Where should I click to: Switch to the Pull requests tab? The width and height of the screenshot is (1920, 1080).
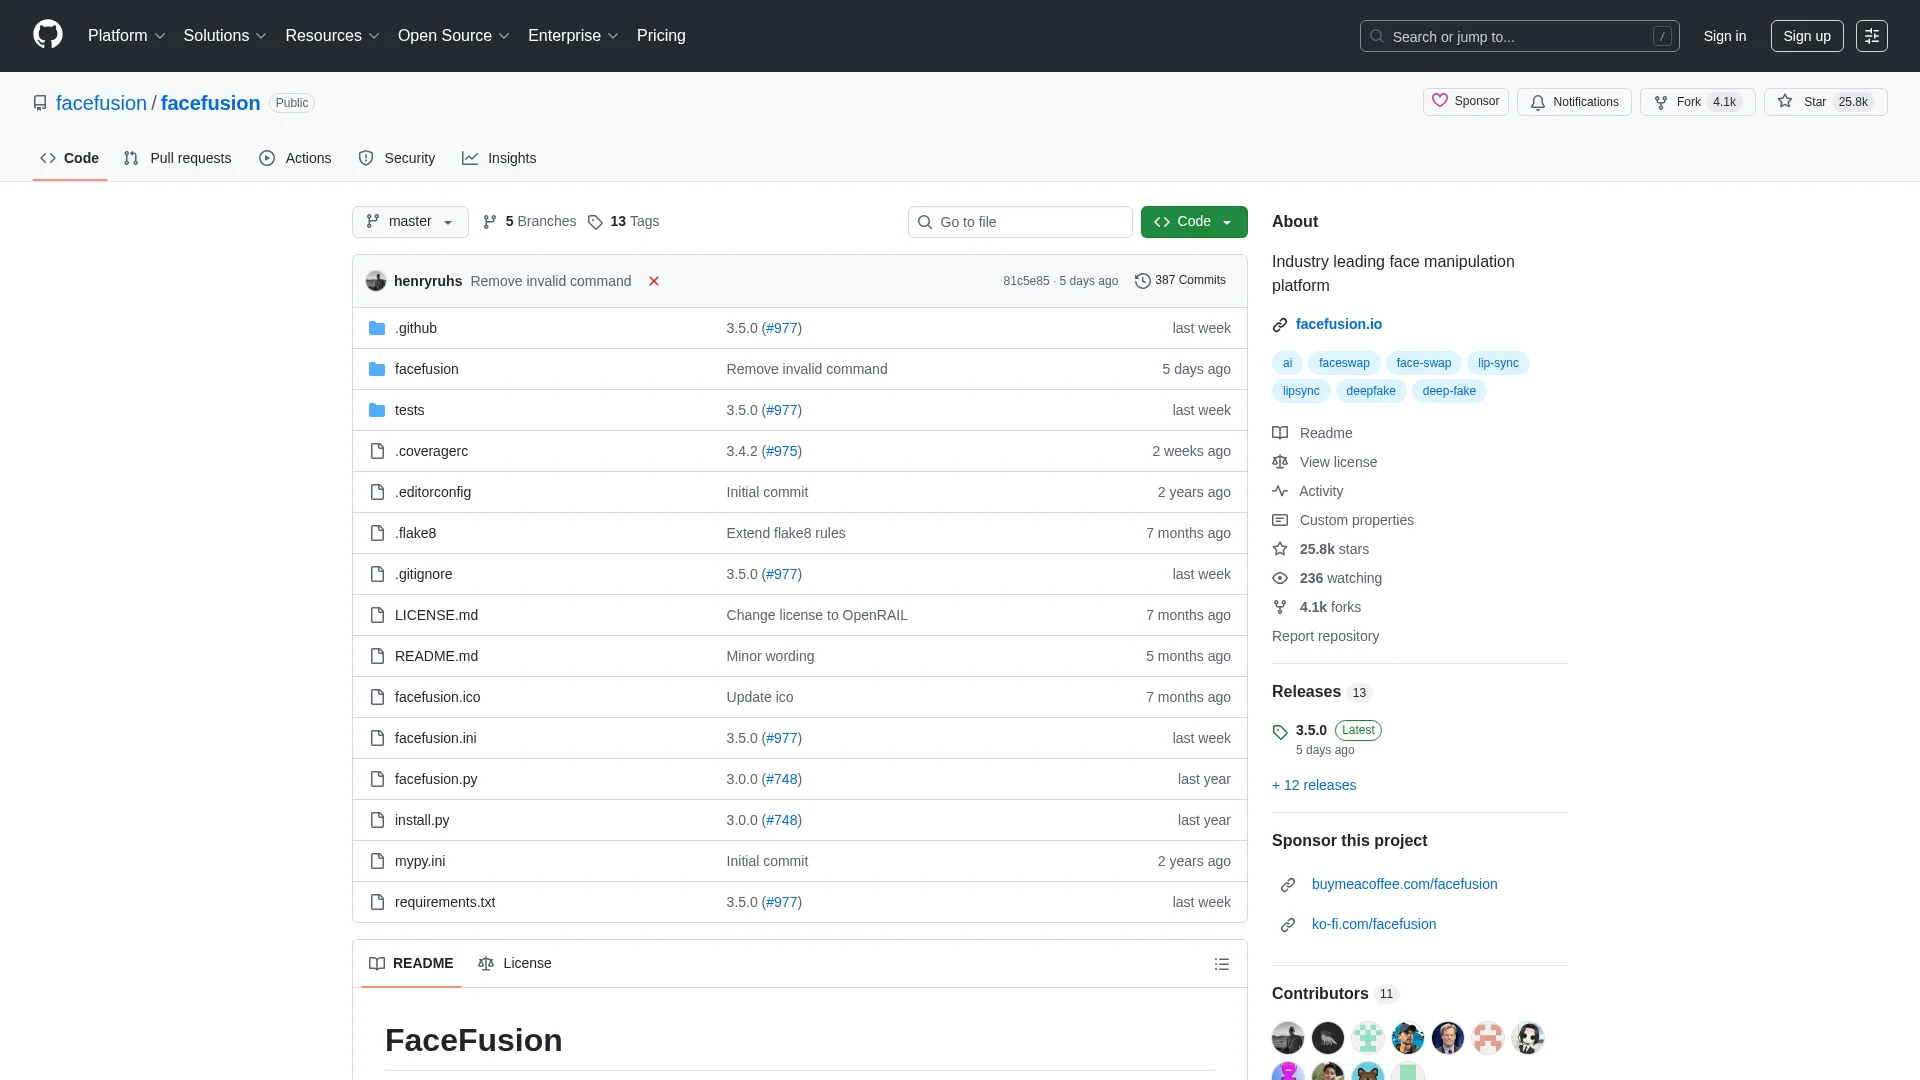pos(178,158)
